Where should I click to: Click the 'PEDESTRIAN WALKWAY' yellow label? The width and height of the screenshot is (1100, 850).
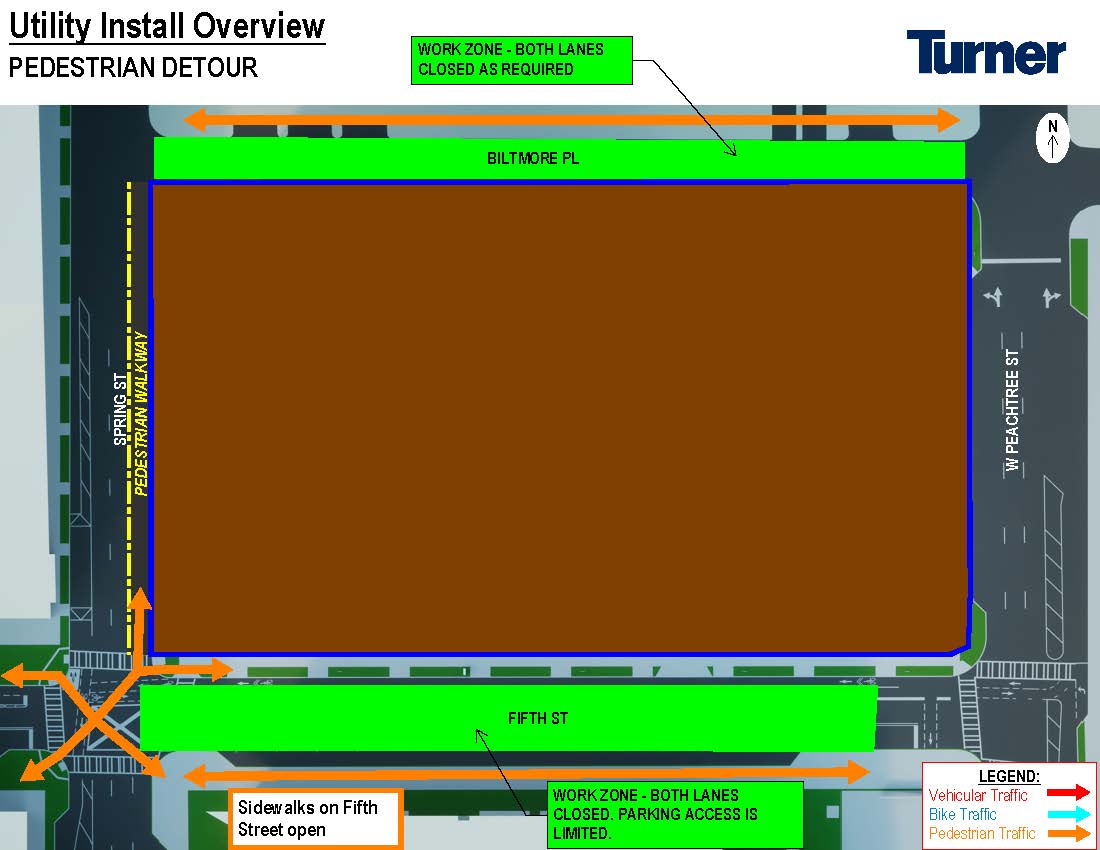pos(141,414)
